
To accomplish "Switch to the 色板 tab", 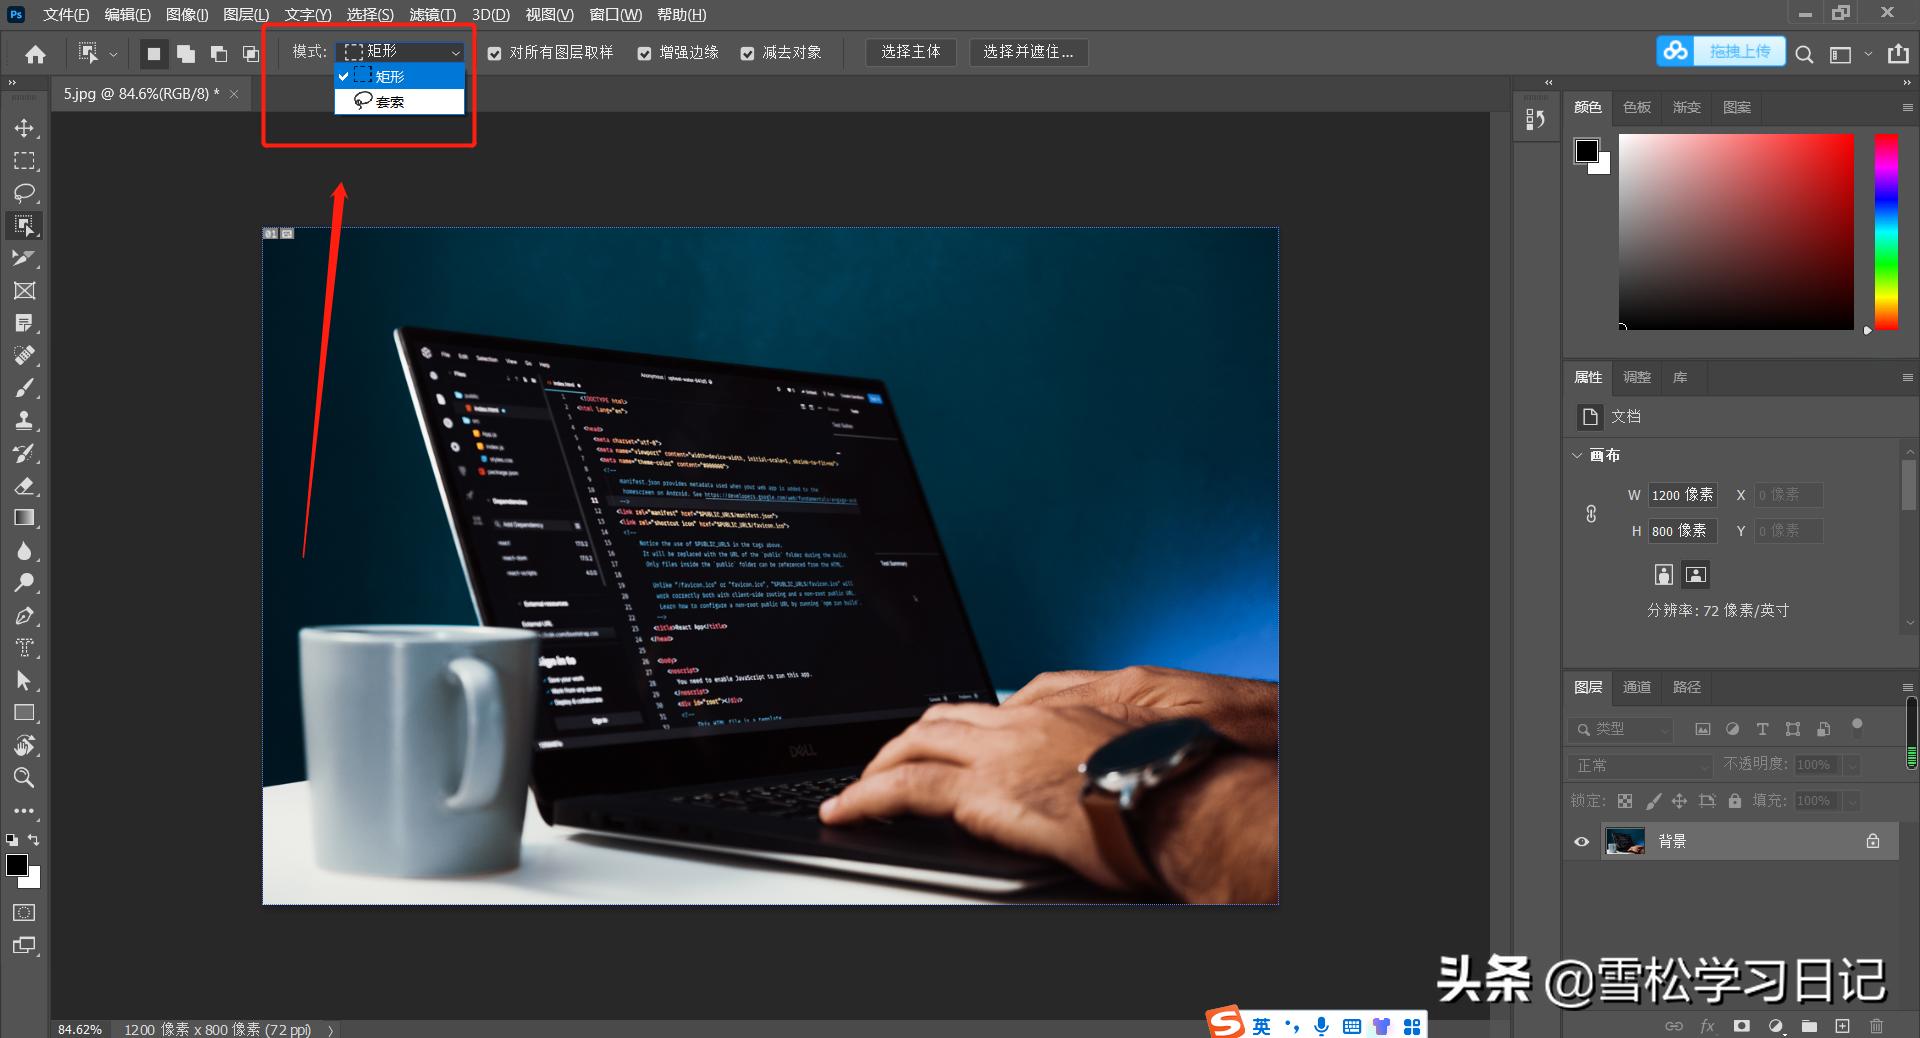I will click(x=1637, y=107).
